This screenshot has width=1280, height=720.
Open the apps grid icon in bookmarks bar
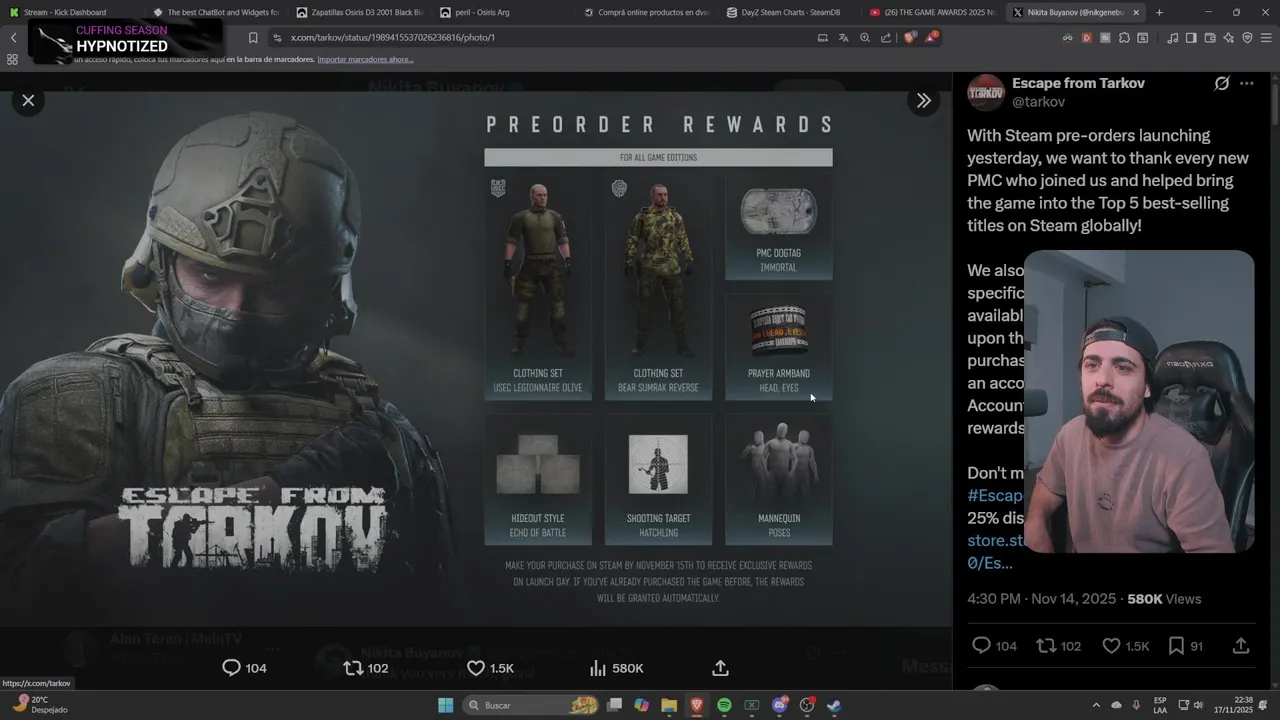(12, 59)
